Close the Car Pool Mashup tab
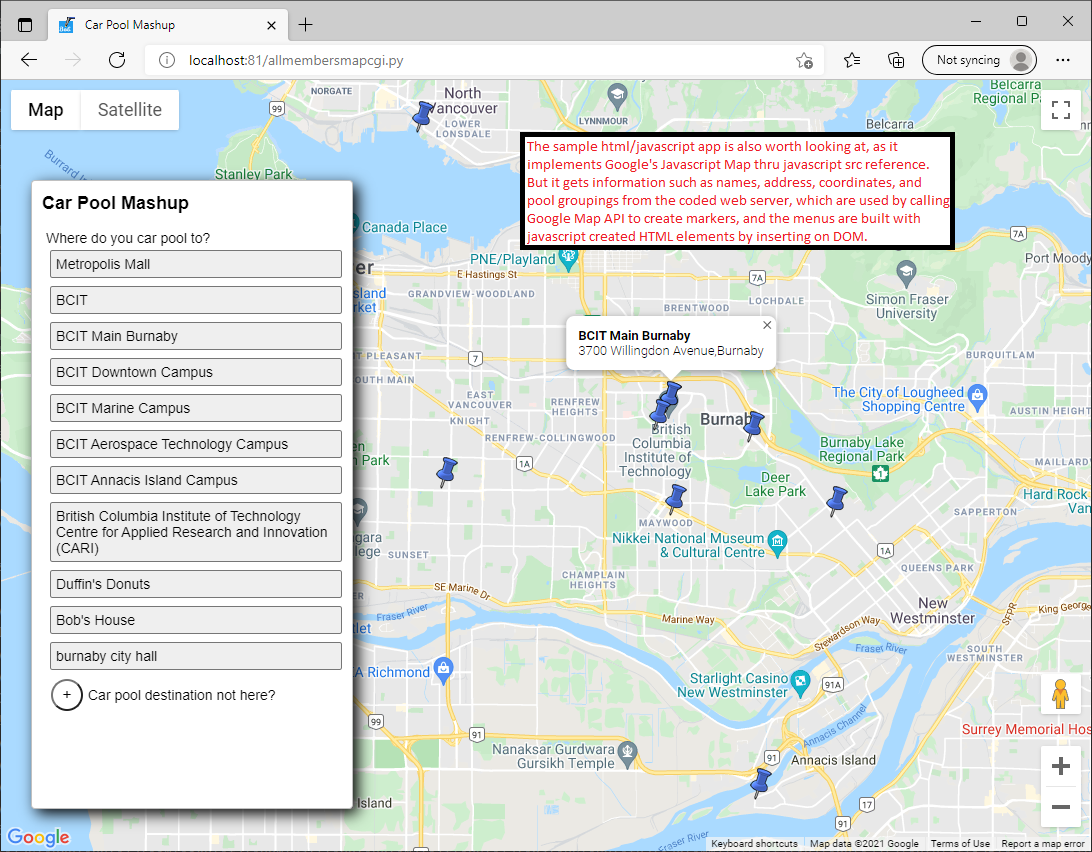Screen dimensions: 1092x852 pyautogui.click(x=272, y=25)
